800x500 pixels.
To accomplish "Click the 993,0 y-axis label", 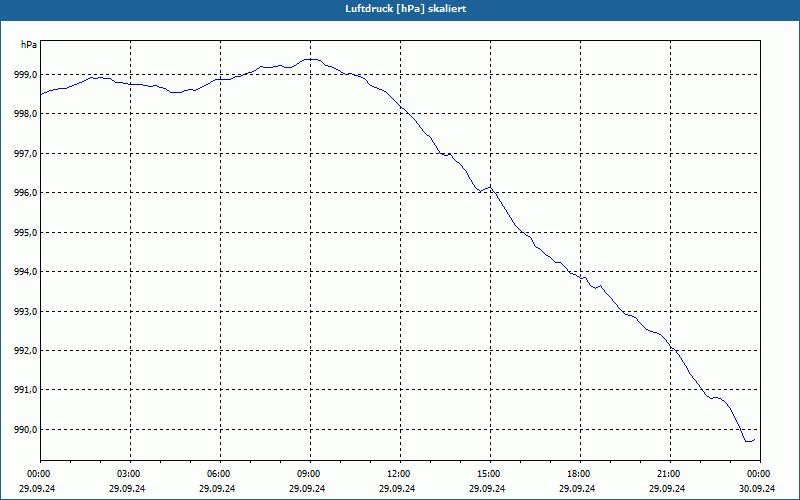I will pyautogui.click(x=26, y=311).
